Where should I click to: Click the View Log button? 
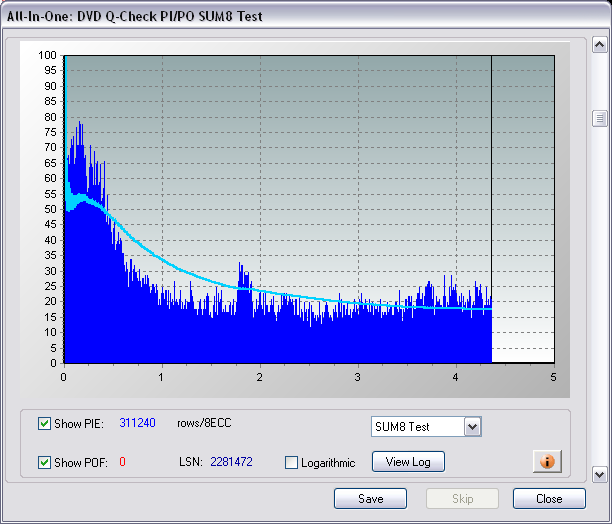click(408, 462)
